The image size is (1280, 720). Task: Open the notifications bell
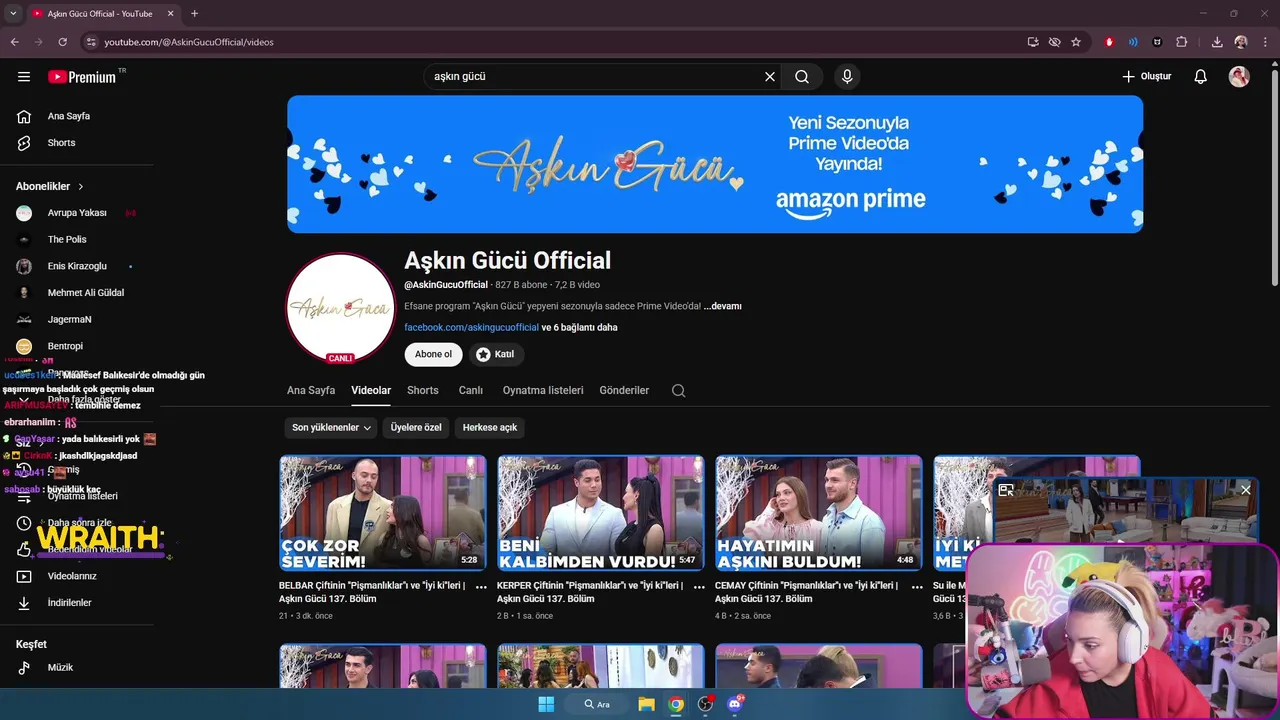tap(1201, 77)
